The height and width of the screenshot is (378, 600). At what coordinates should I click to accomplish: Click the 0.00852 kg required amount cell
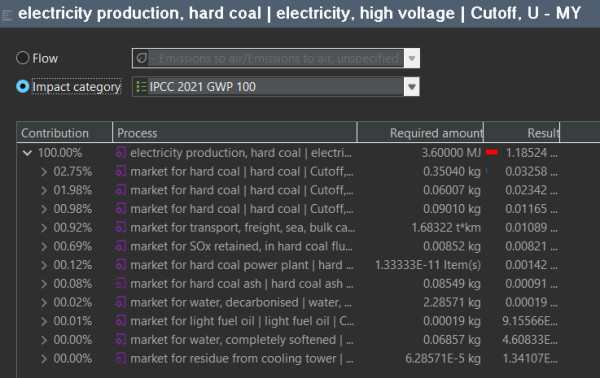click(452, 246)
